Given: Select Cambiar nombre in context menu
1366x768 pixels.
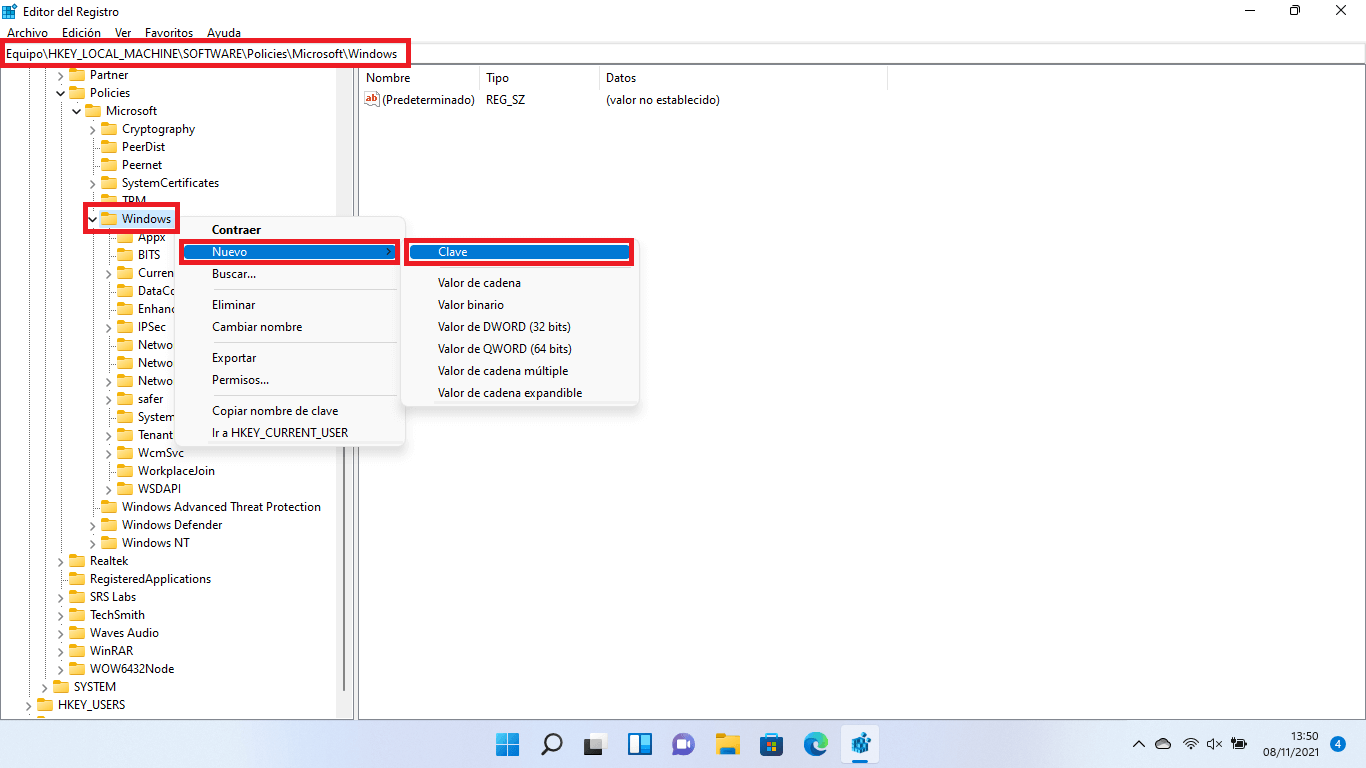Looking at the screenshot, I should (290, 327).
